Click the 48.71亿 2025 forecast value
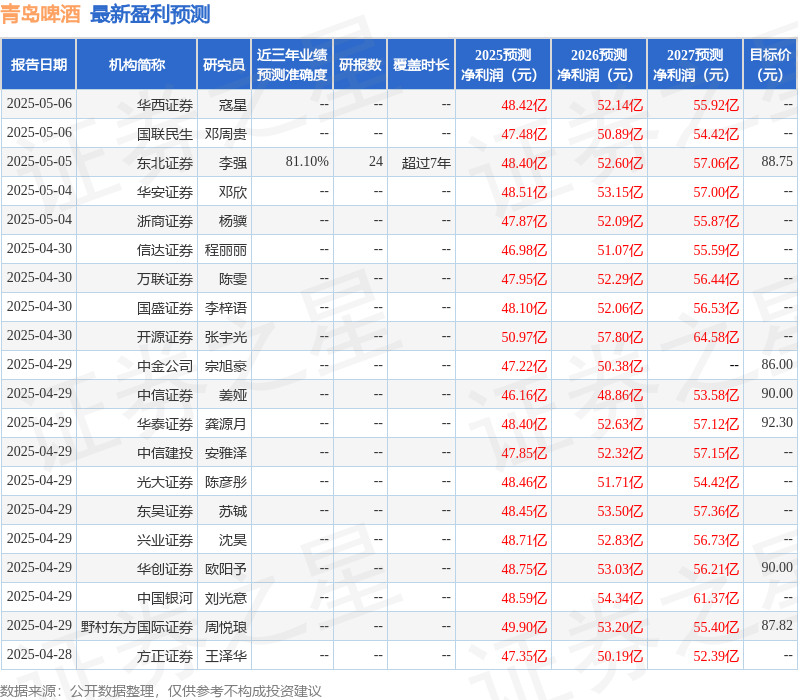Screen dimensions: 798x700 pyautogui.click(x=524, y=541)
